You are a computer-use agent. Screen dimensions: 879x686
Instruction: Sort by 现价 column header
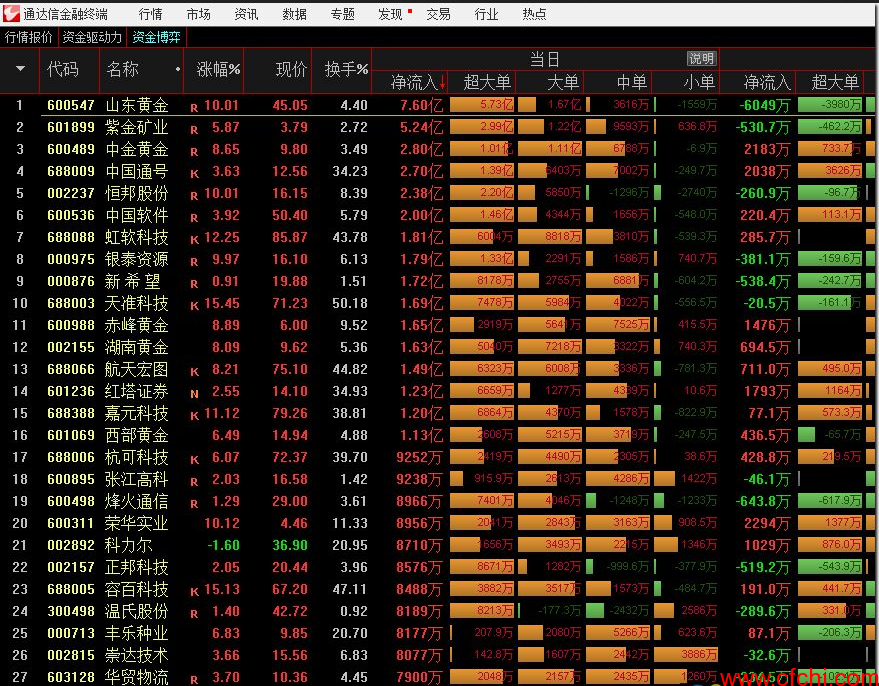click(x=292, y=69)
